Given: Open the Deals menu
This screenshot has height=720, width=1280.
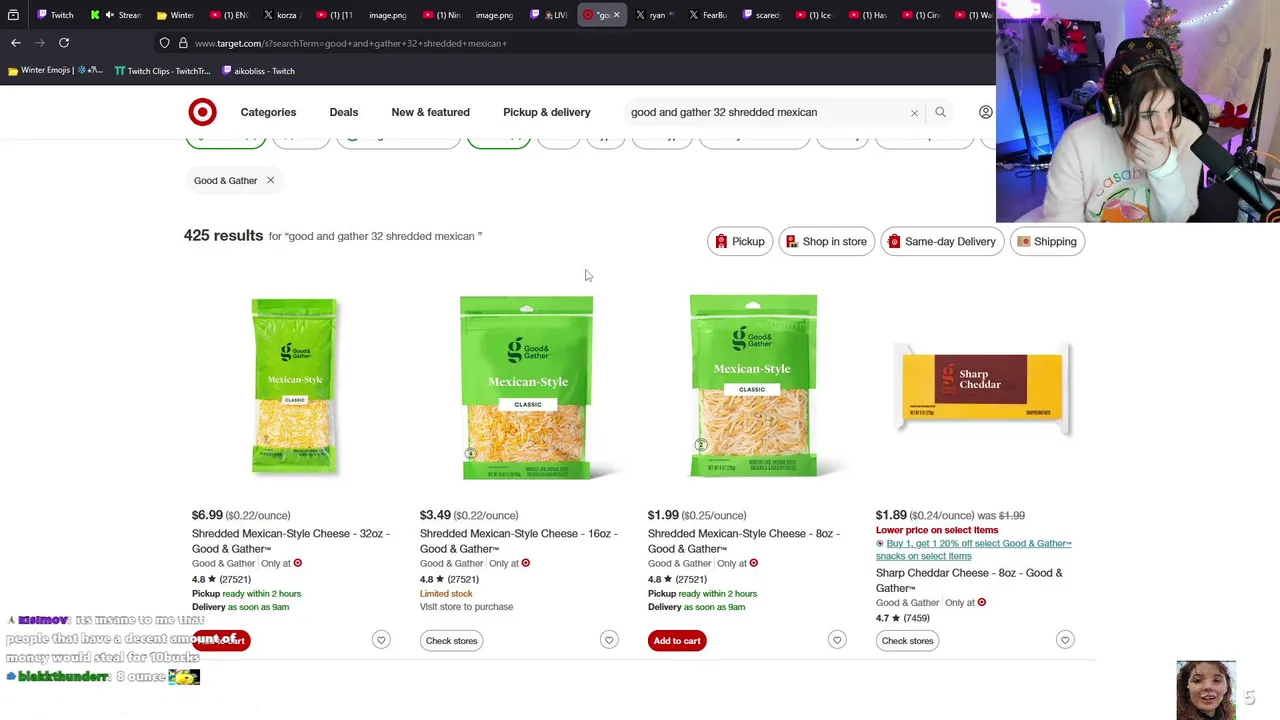Looking at the screenshot, I should [343, 112].
